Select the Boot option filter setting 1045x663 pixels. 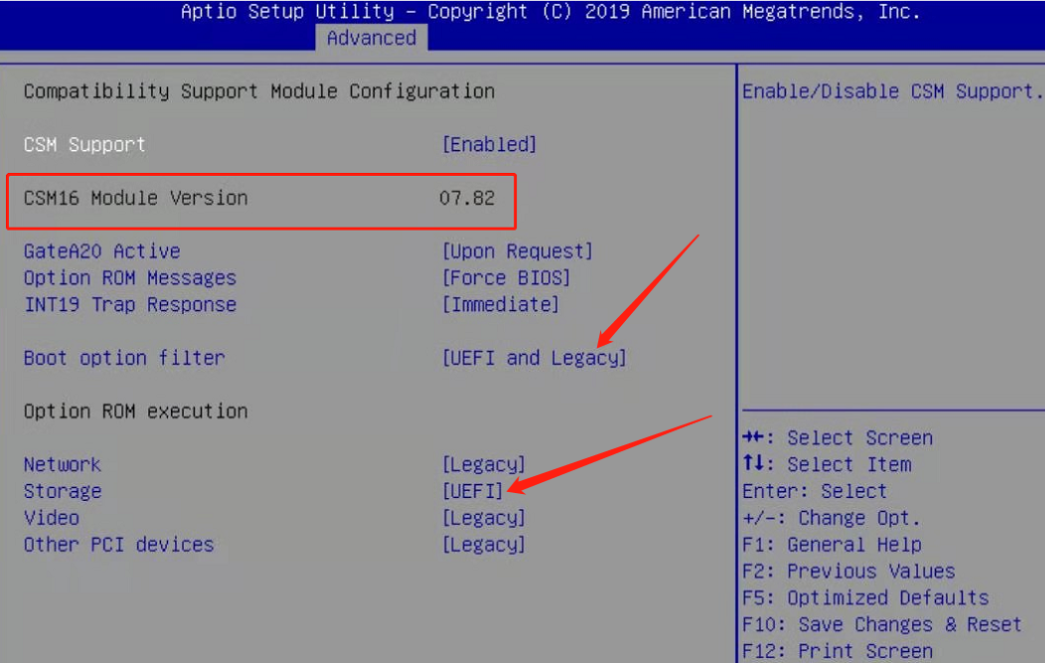[125, 358]
